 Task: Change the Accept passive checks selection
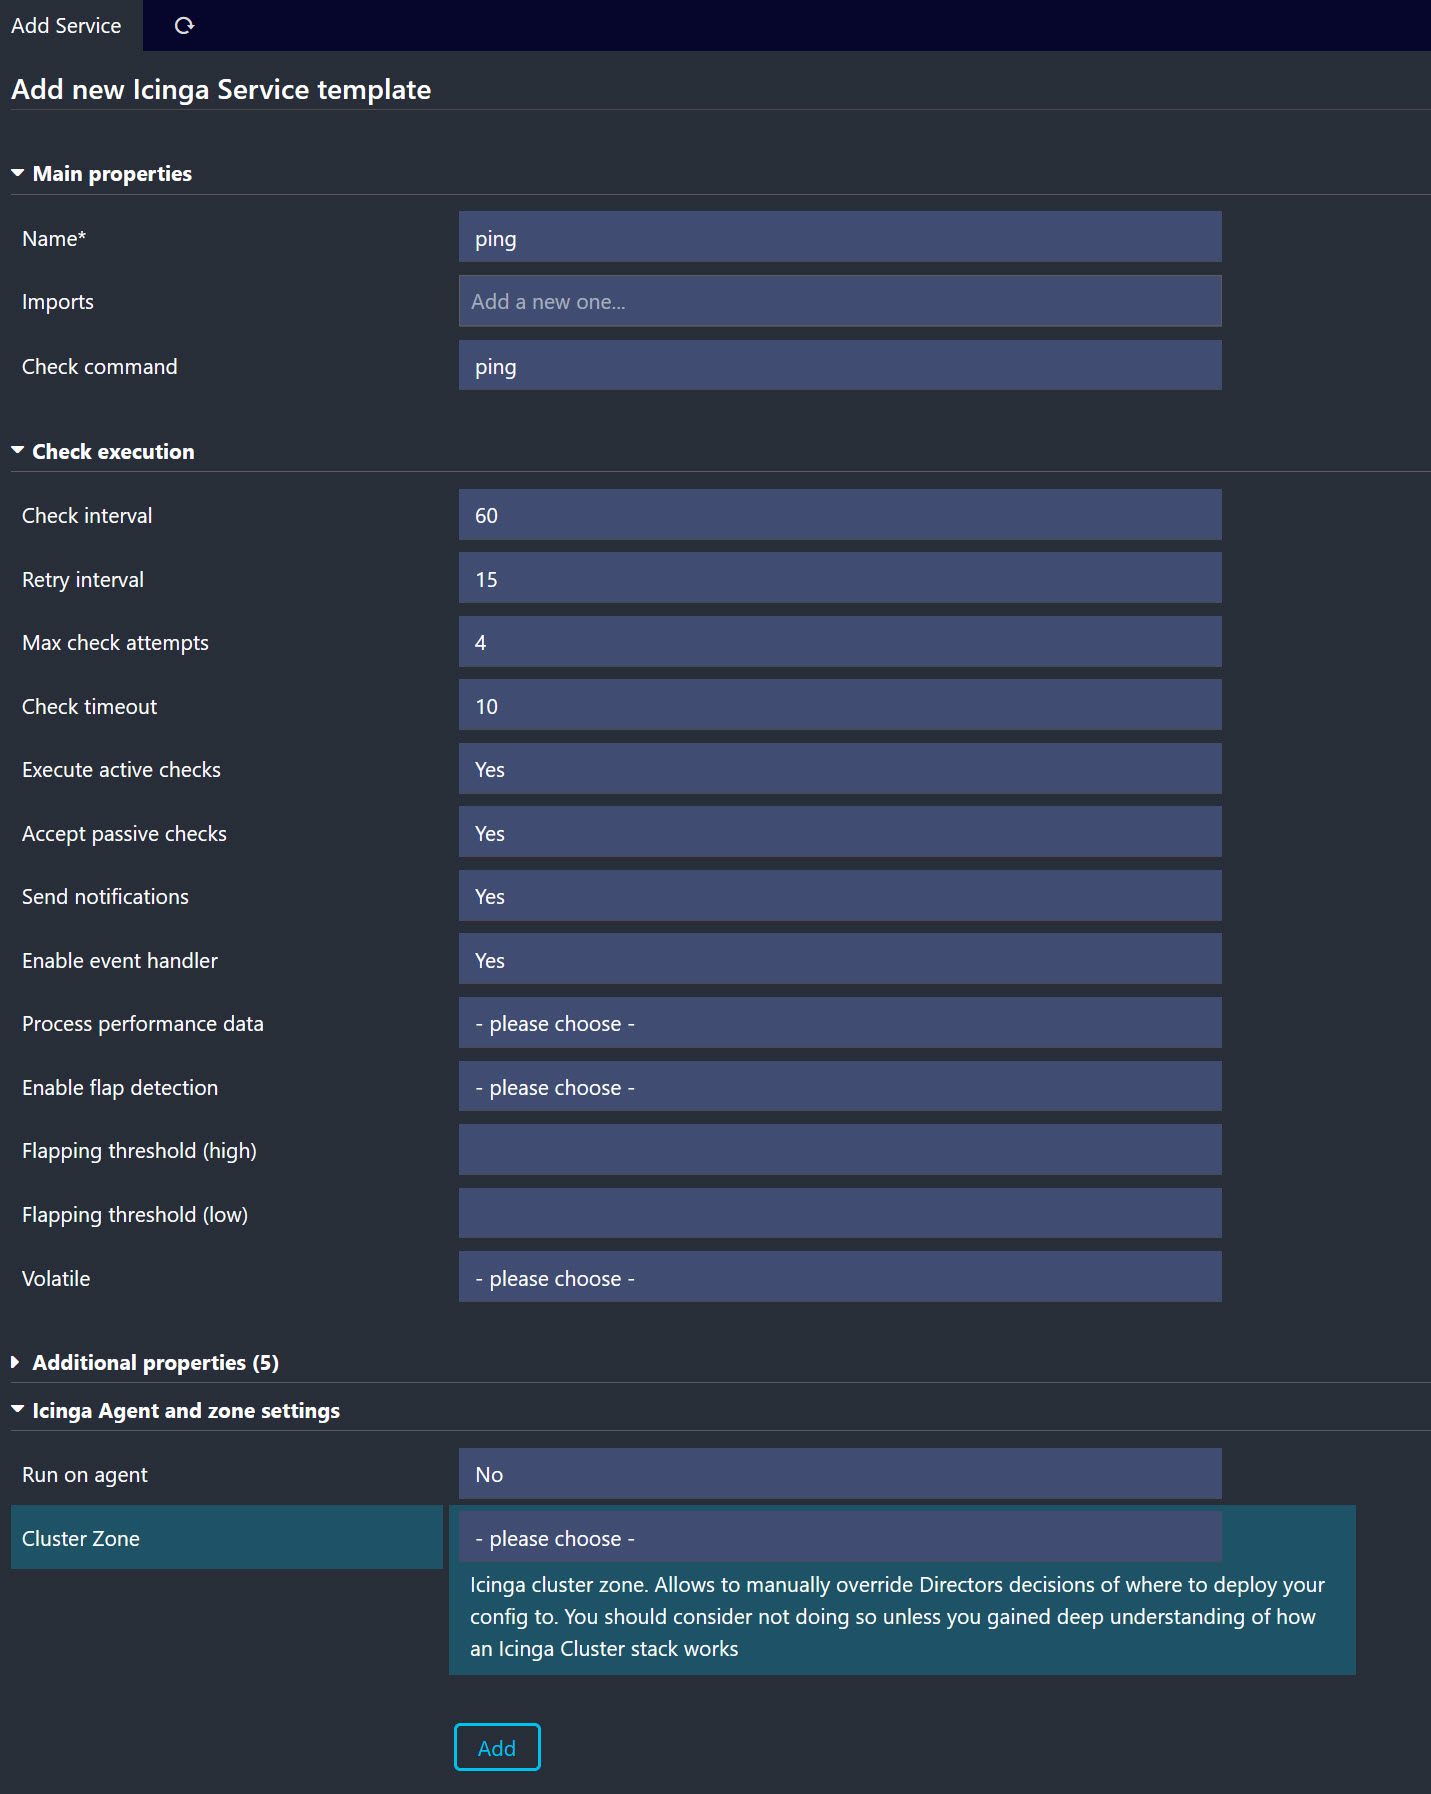click(839, 833)
